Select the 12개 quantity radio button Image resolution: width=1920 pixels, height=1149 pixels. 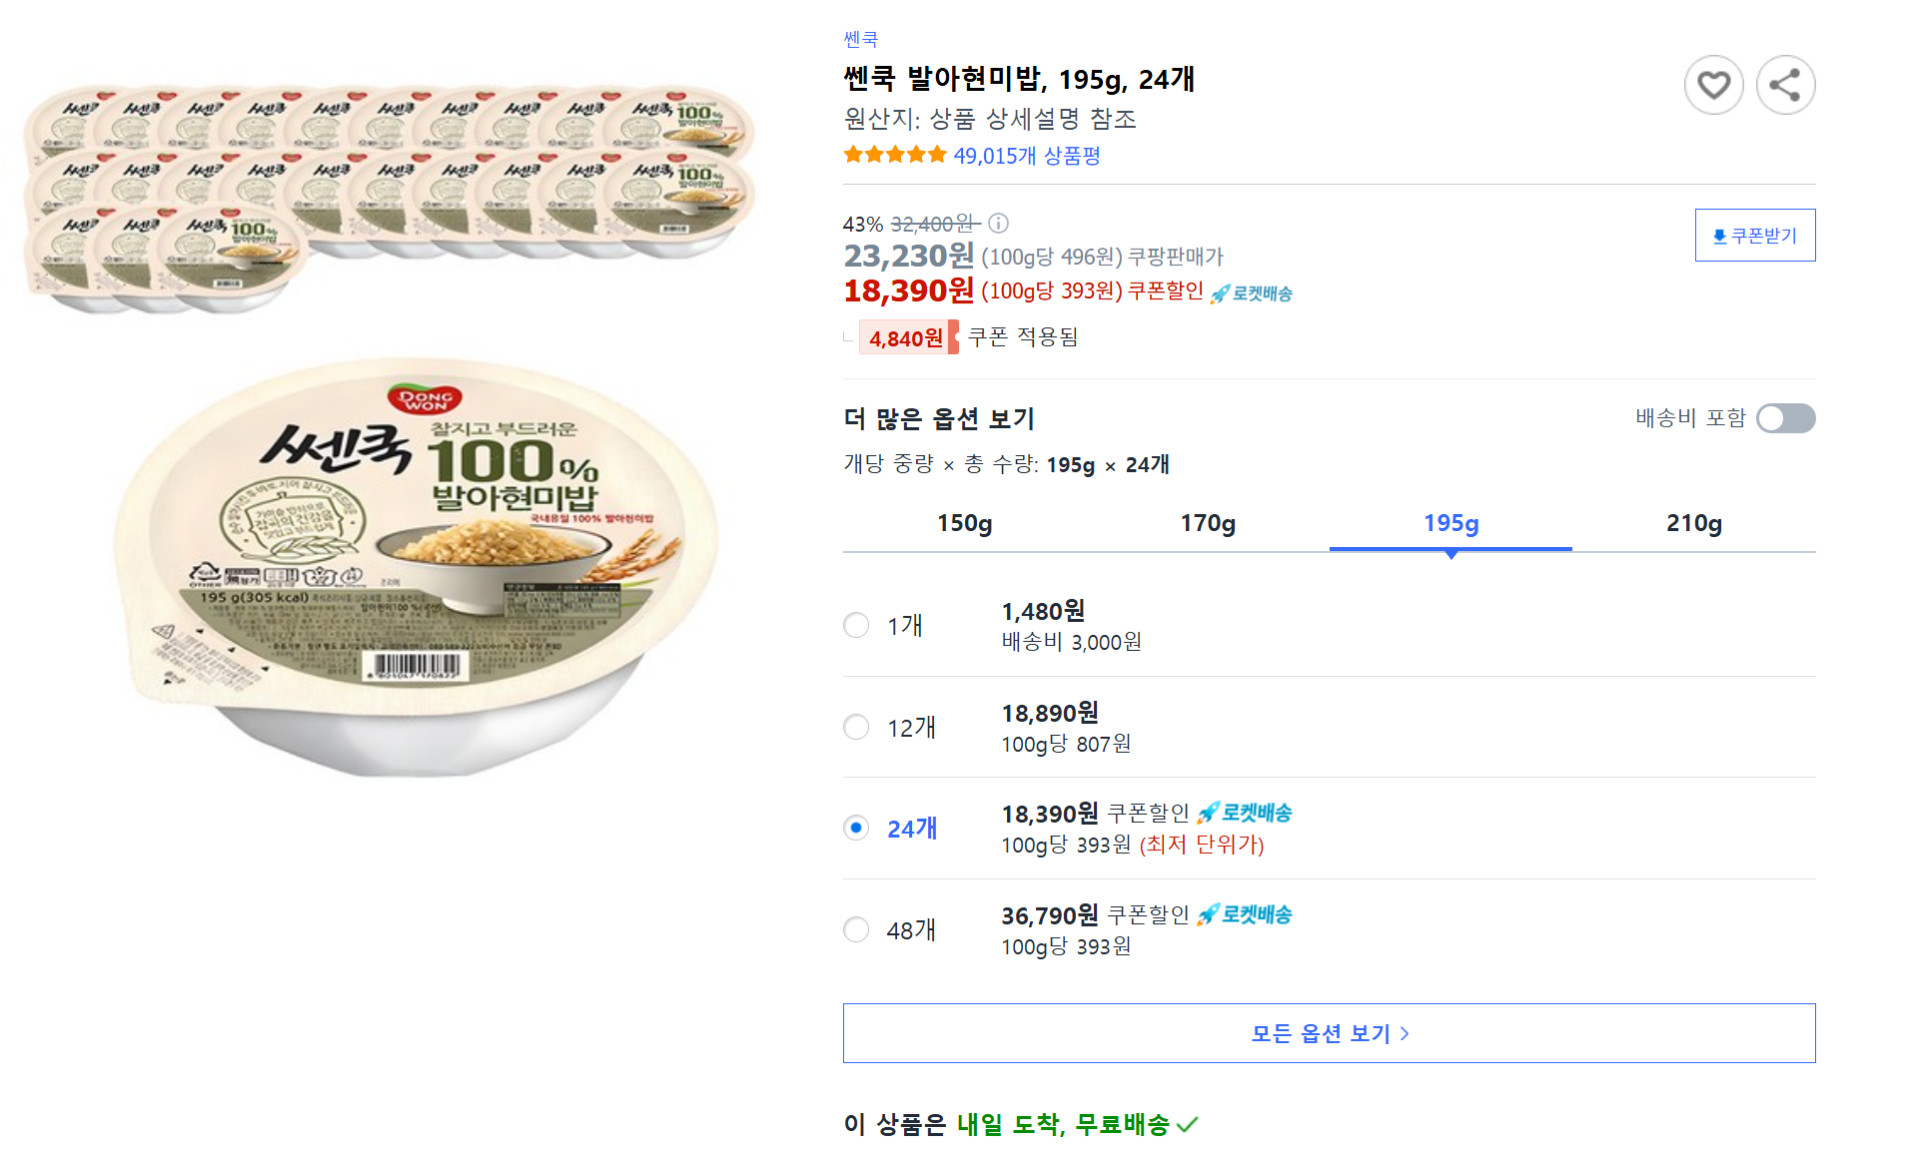(x=856, y=727)
